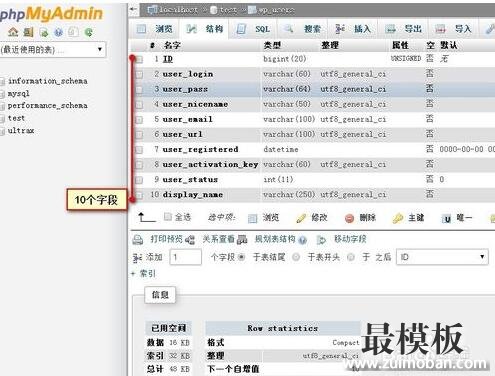The width and height of the screenshot is (495, 376).
Task: Switch to the 浏览 (Browse) tab
Action: click(155, 29)
